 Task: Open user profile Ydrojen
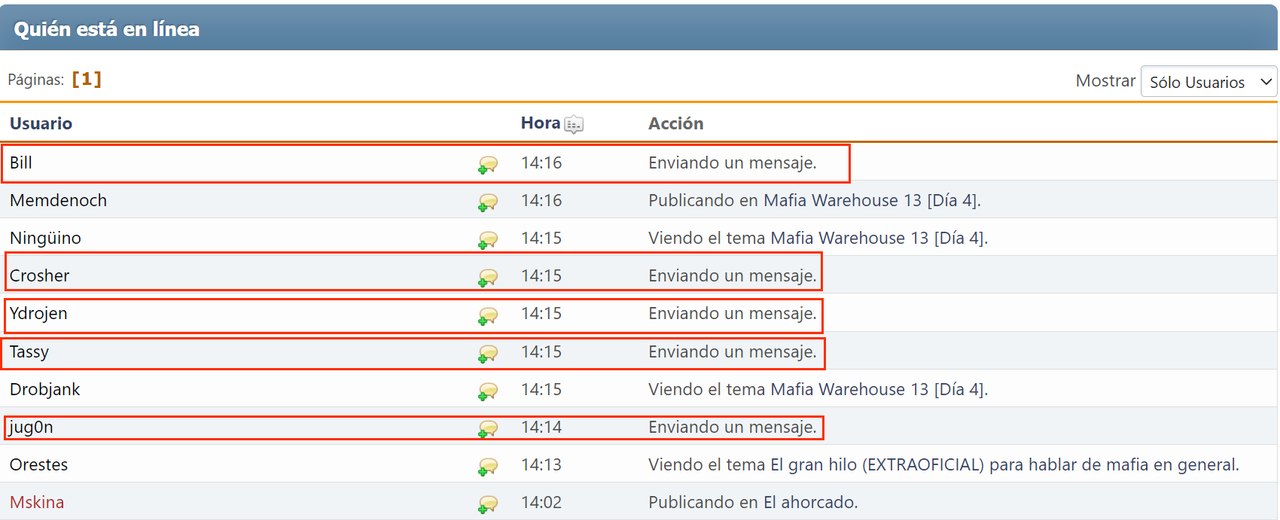coord(38,313)
